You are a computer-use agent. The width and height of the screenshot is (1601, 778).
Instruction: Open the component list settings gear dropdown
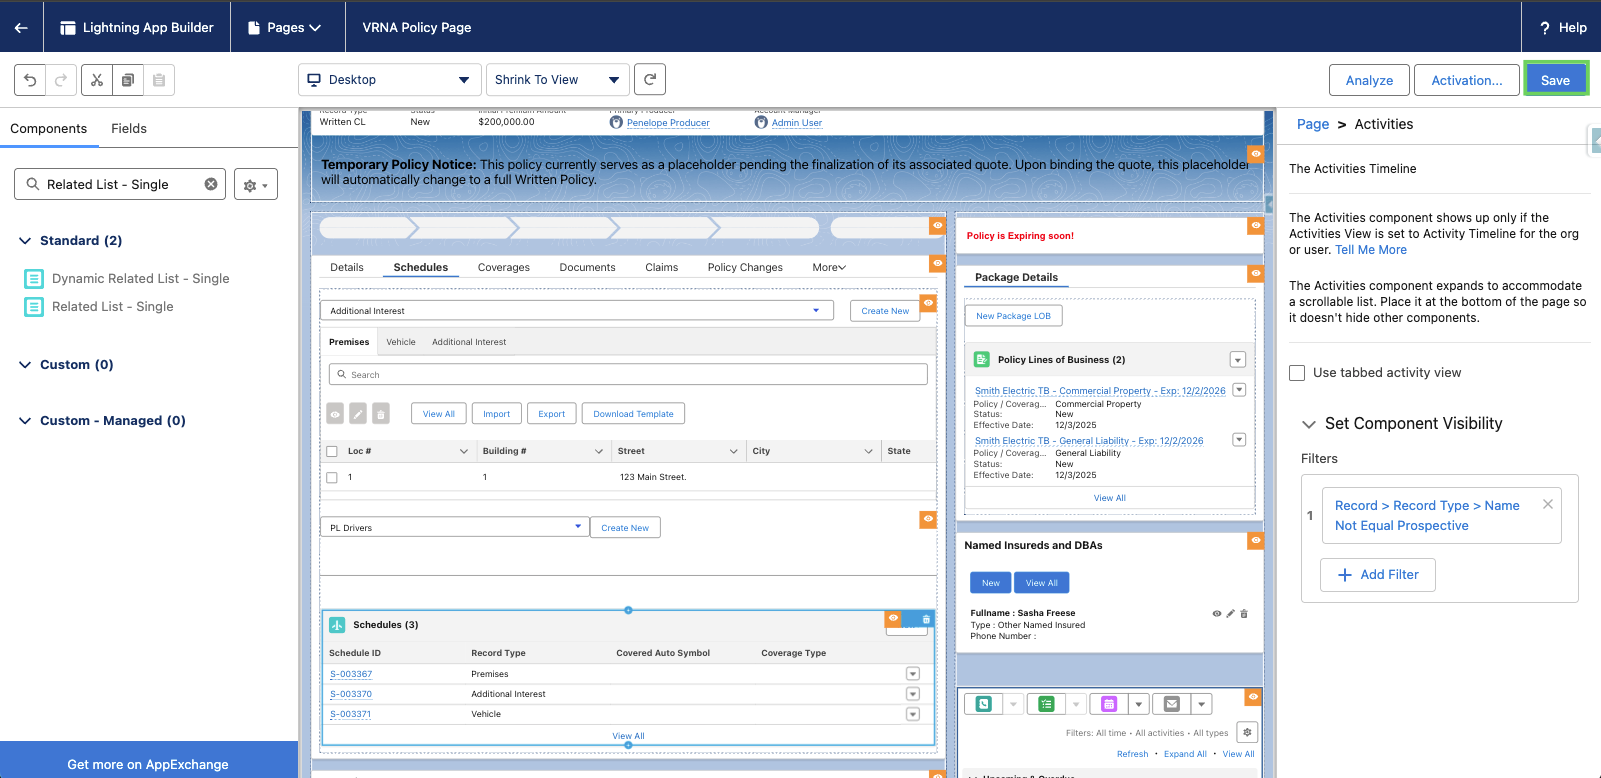[256, 185]
